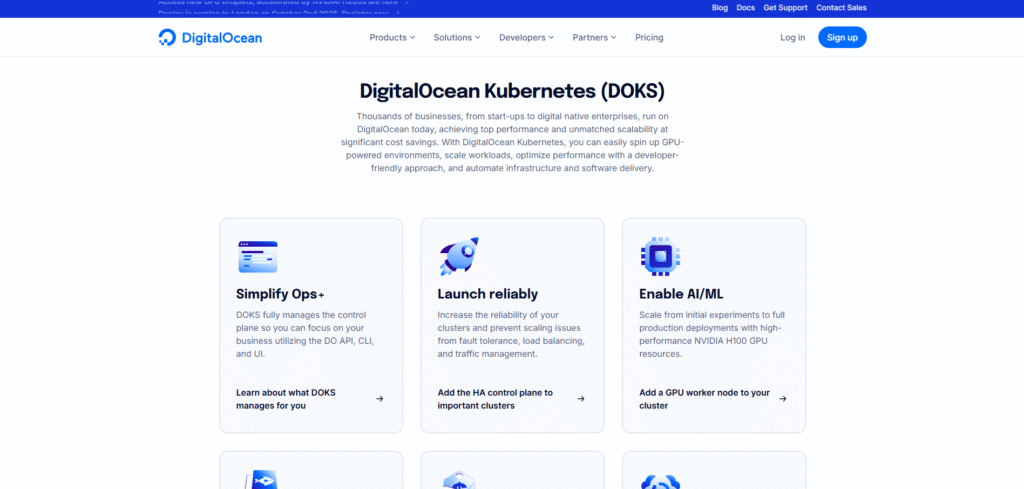Click the sparkle icon after Simplify Ops heading
This screenshot has height=489, width=1024.
click(321, 295)
